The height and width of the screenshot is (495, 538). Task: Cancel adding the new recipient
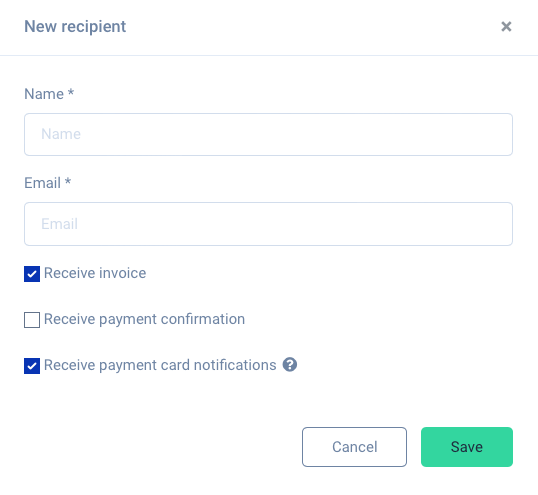point(354,447)
